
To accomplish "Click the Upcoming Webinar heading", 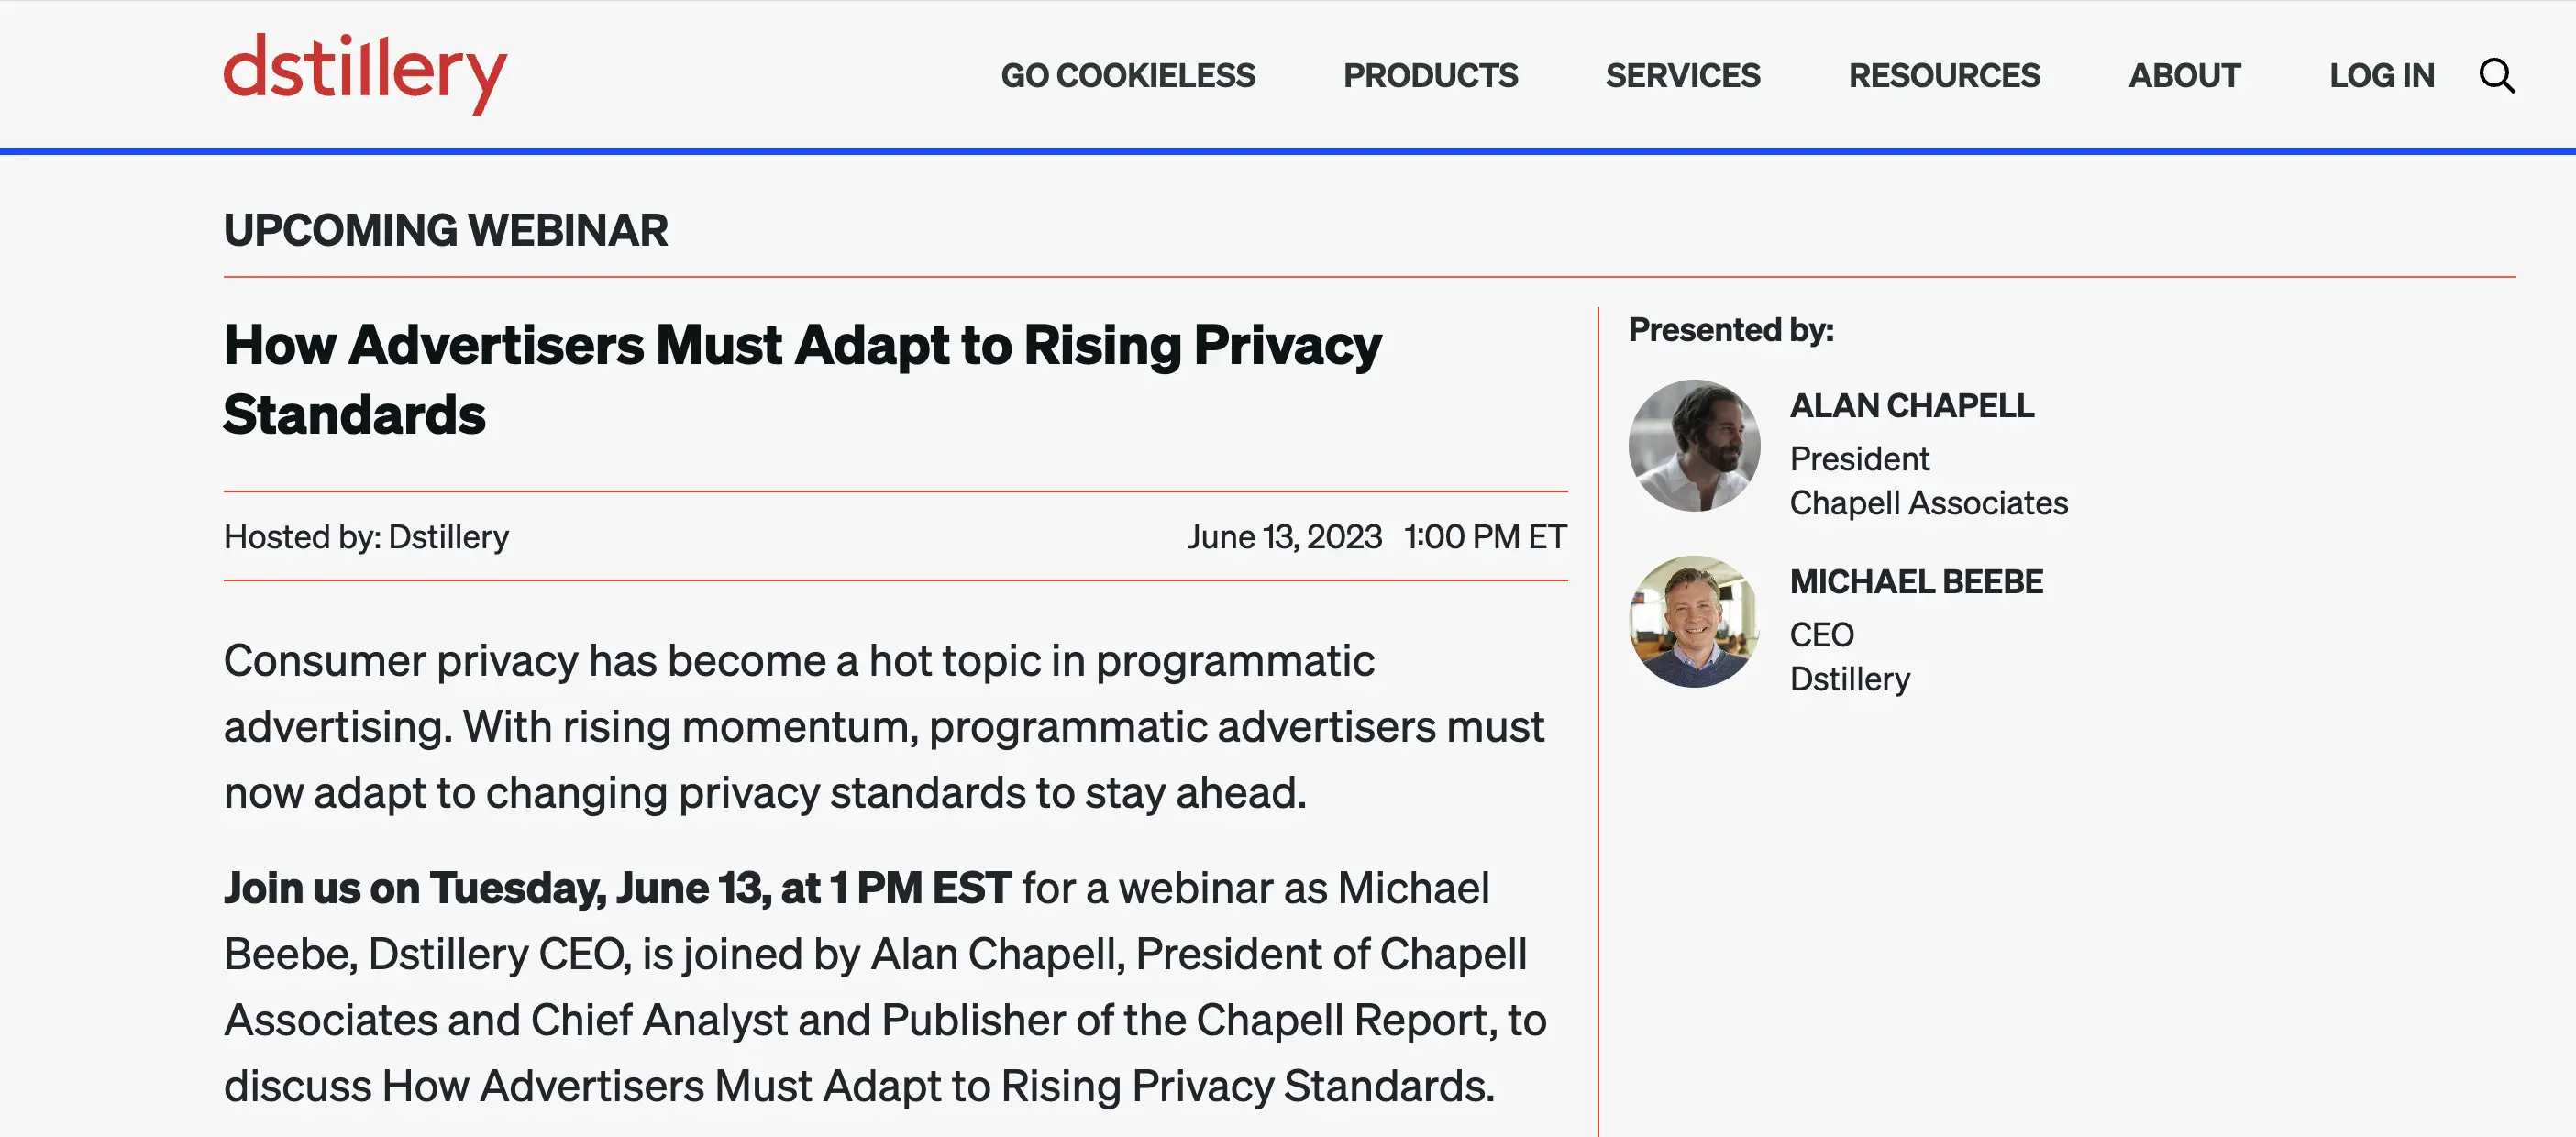I will 445,231.
